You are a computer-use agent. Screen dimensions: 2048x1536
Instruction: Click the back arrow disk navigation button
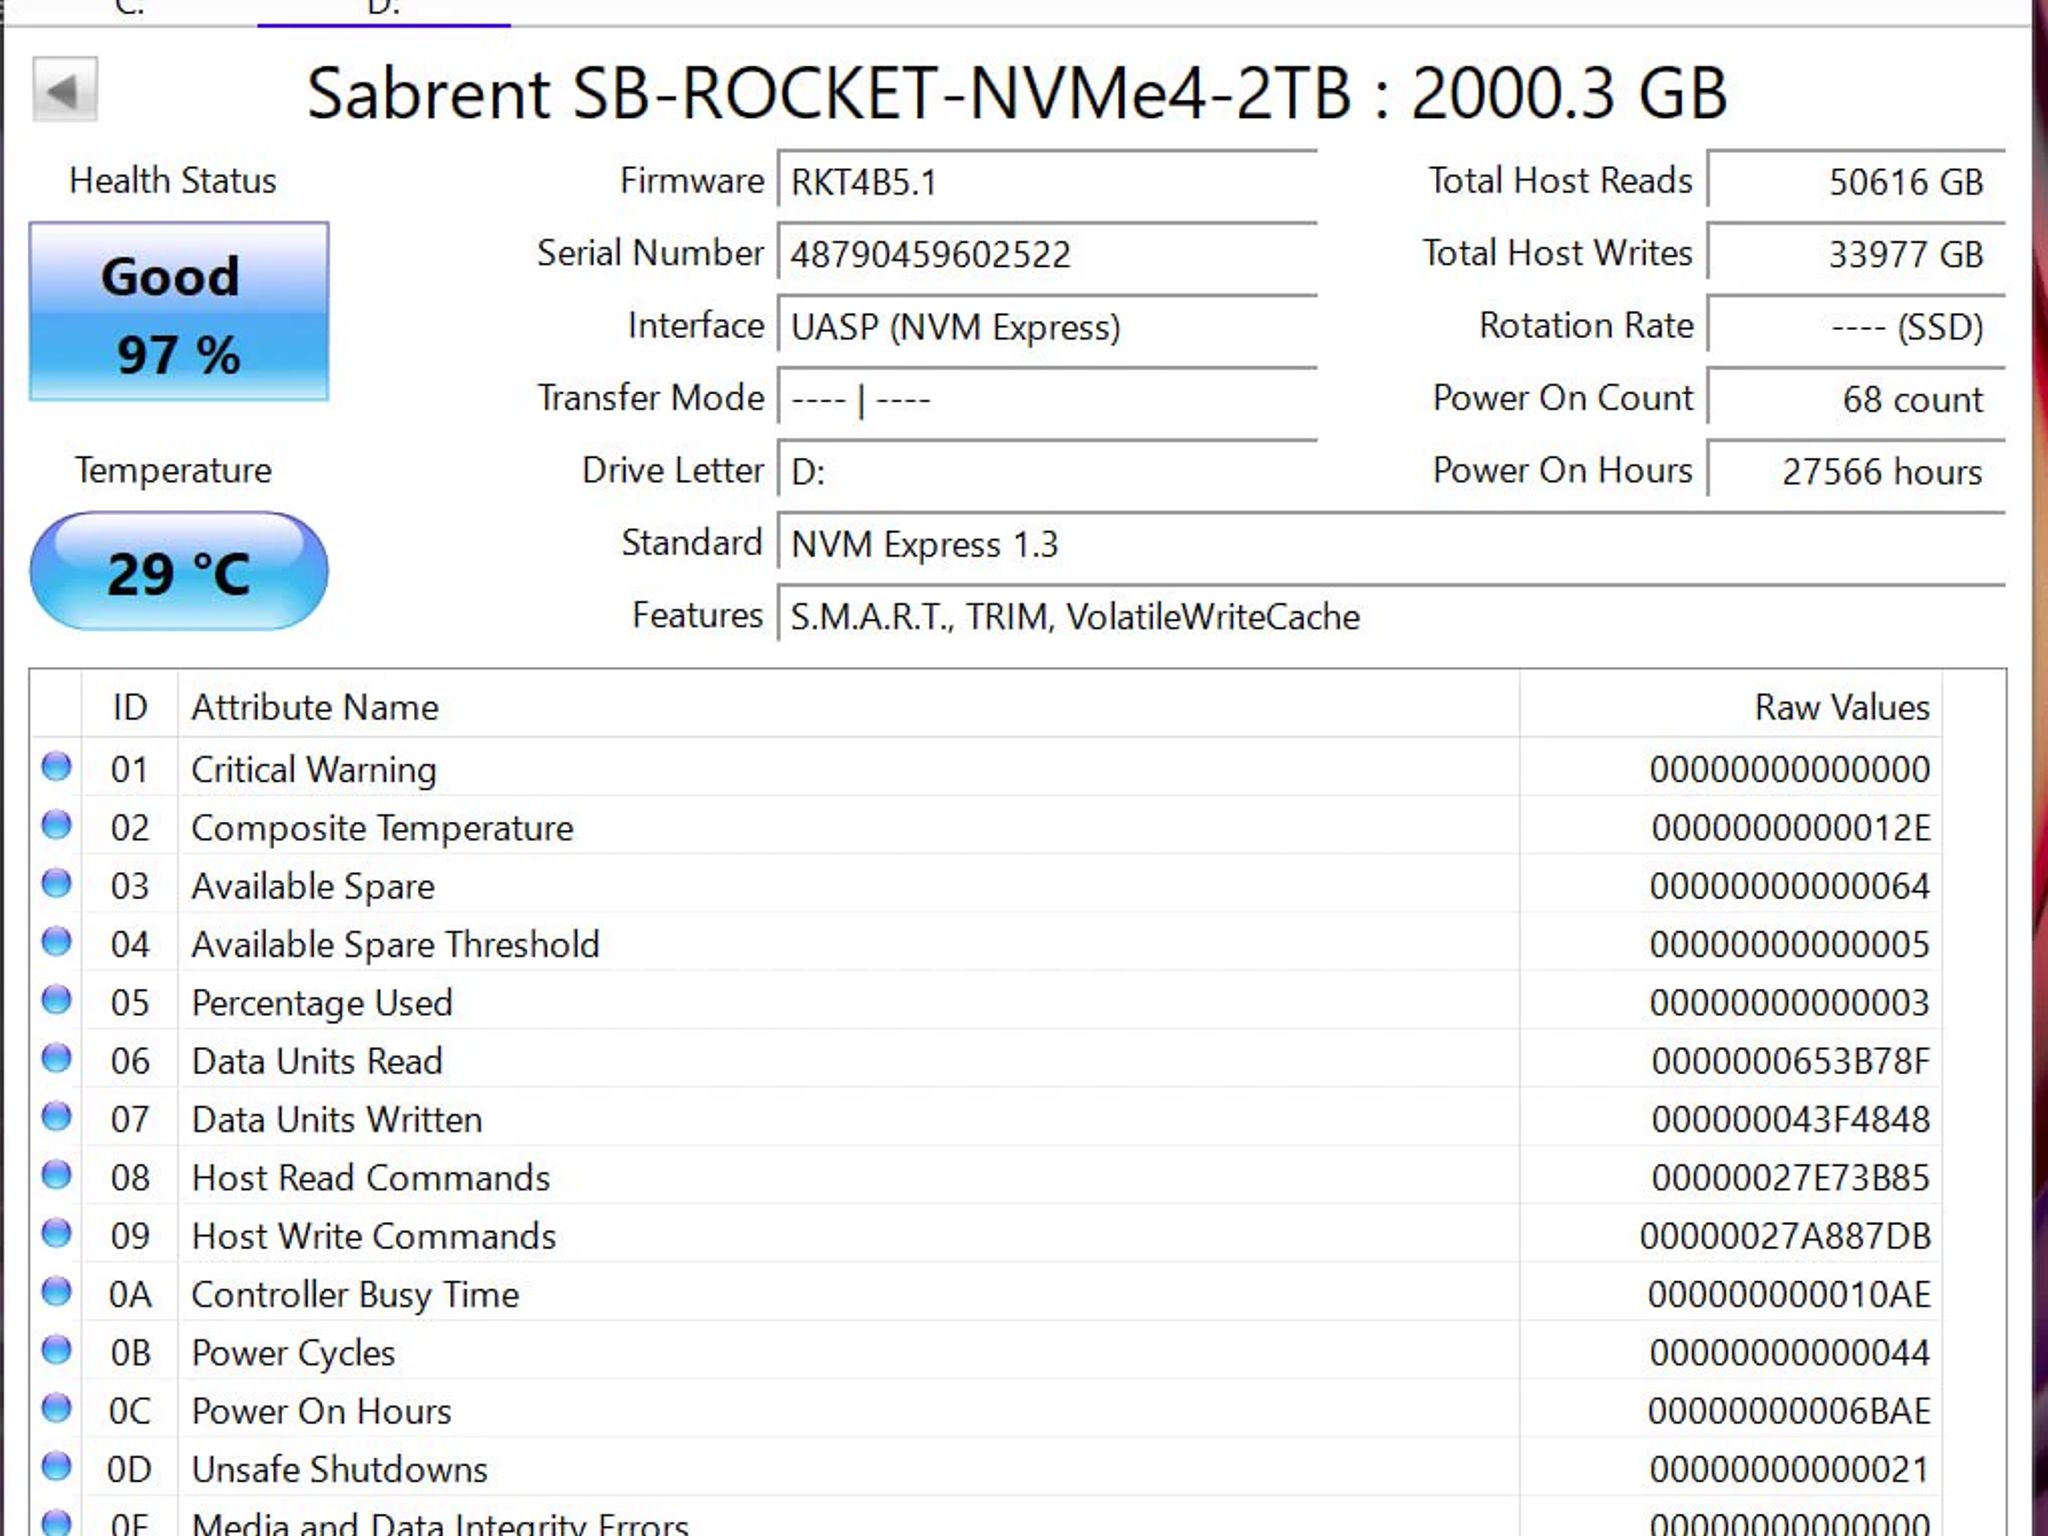65,90
